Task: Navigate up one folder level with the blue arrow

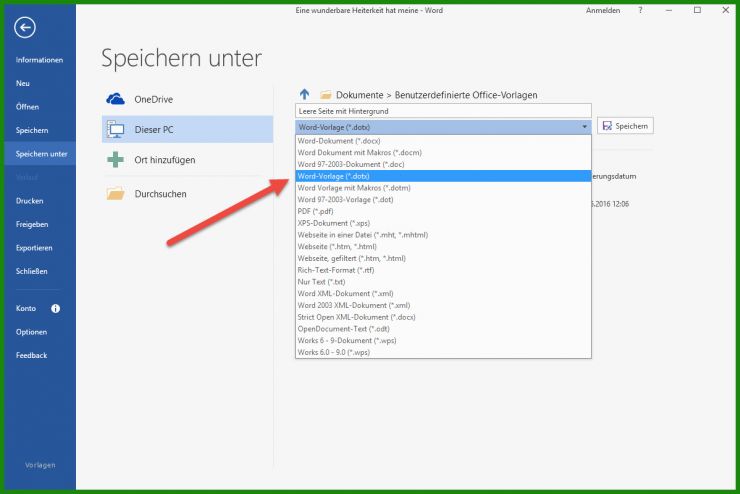Action: tap(304, 94)
